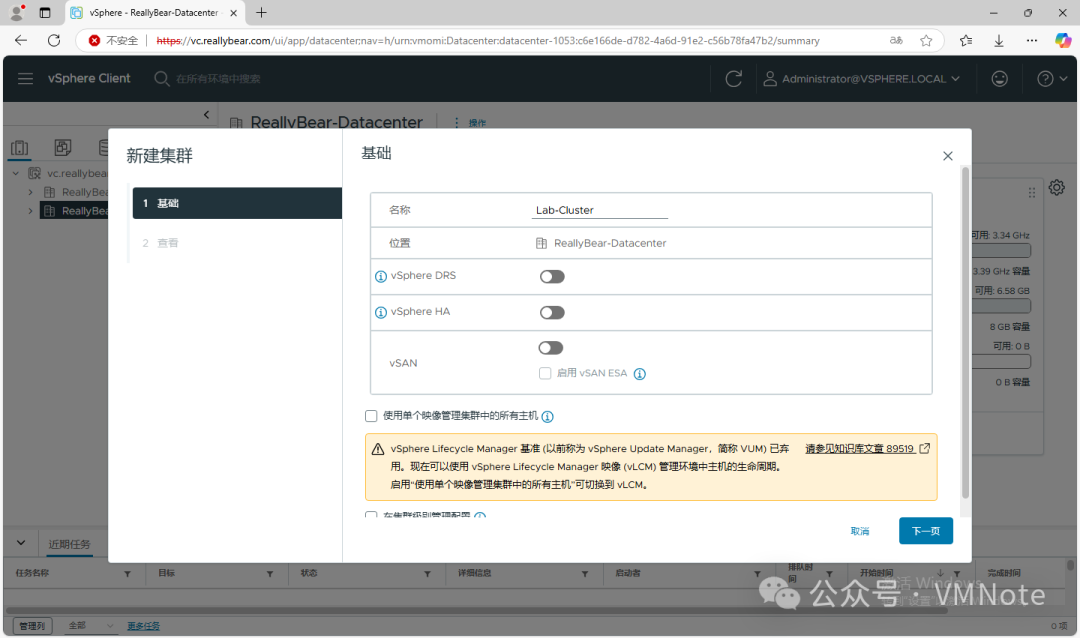Filter the 任务名称 column

(x=127, y=574)
